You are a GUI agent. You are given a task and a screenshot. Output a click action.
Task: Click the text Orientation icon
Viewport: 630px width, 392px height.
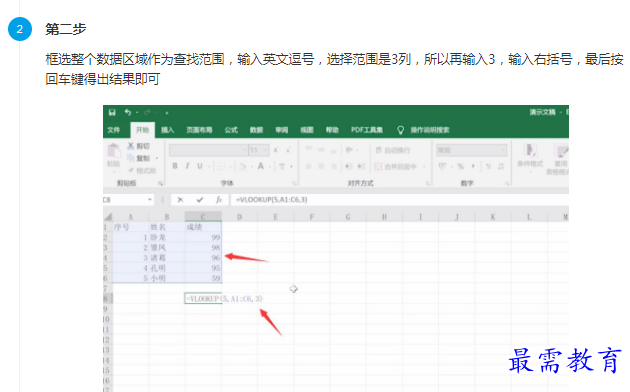tap(349, 150)
